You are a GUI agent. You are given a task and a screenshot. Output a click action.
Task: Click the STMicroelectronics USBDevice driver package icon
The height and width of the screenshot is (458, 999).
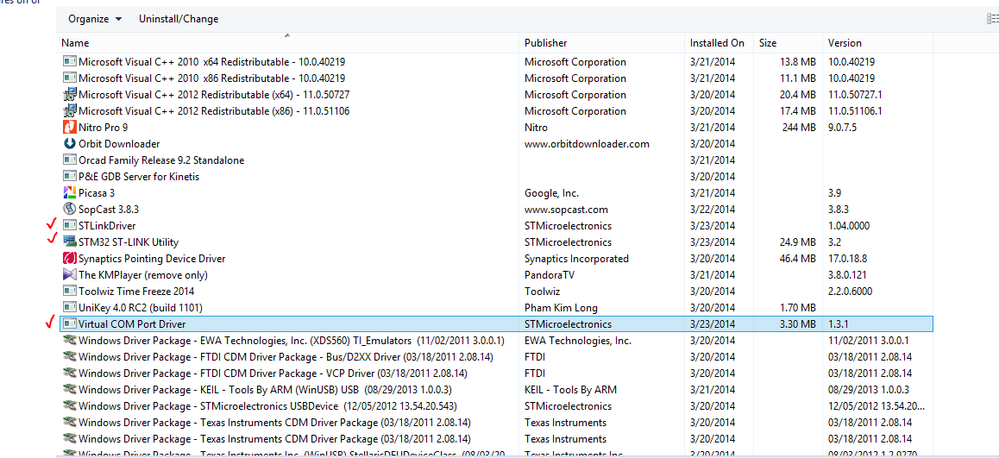pyautogui.click(x=69, y=406)
